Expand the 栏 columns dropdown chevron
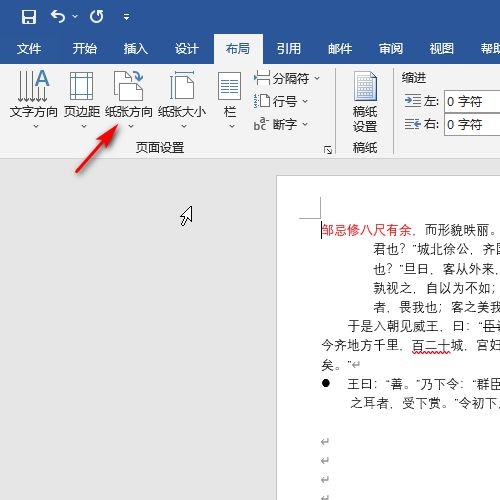Screen dimensions: 500x500 232,126
